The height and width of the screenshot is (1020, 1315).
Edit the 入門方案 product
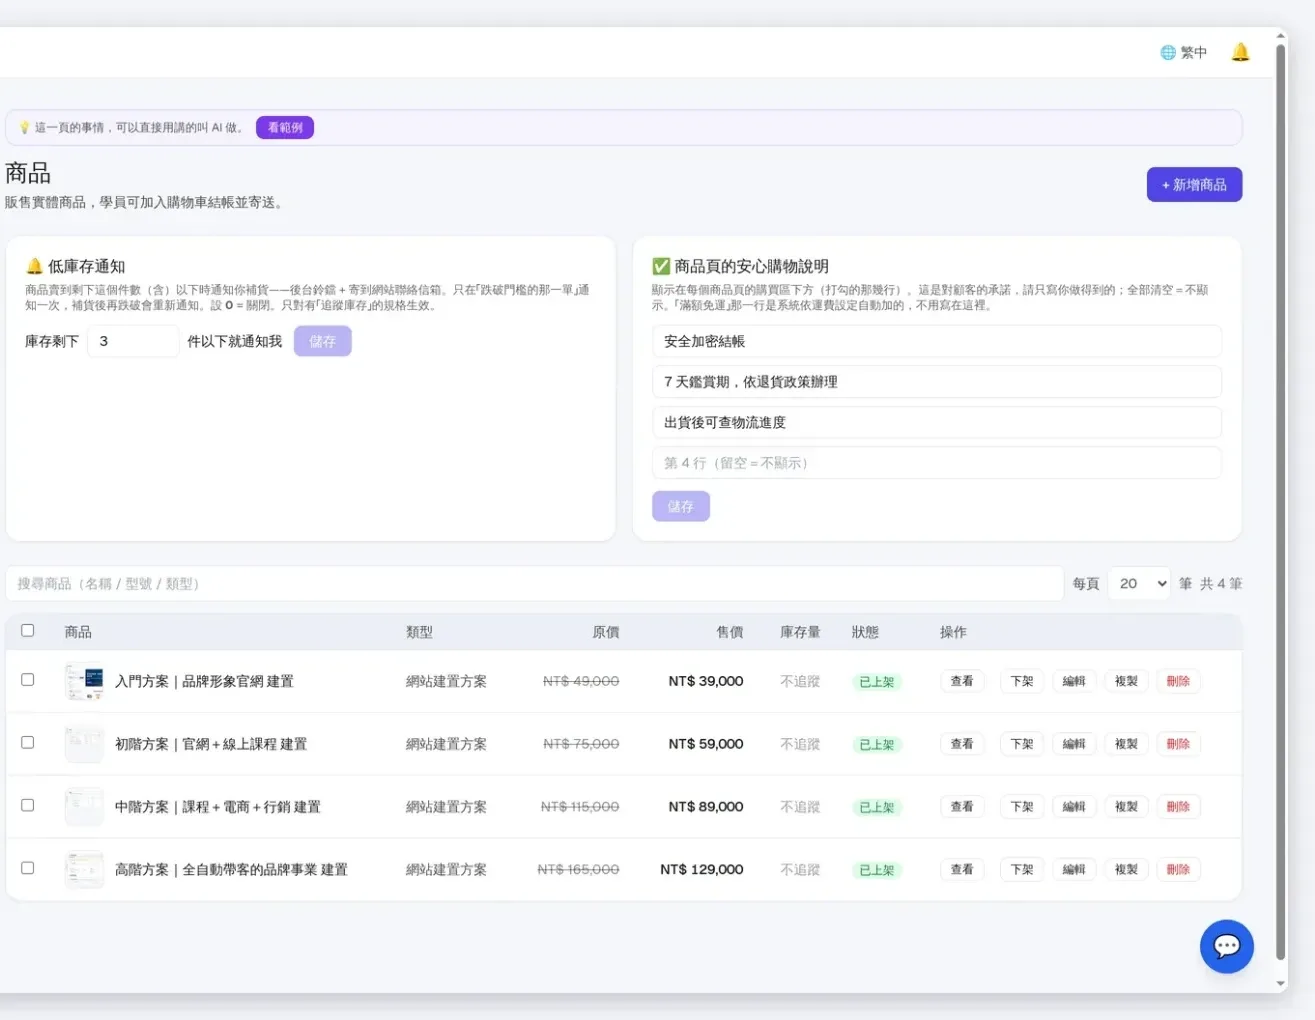[x=1074, y=681]
